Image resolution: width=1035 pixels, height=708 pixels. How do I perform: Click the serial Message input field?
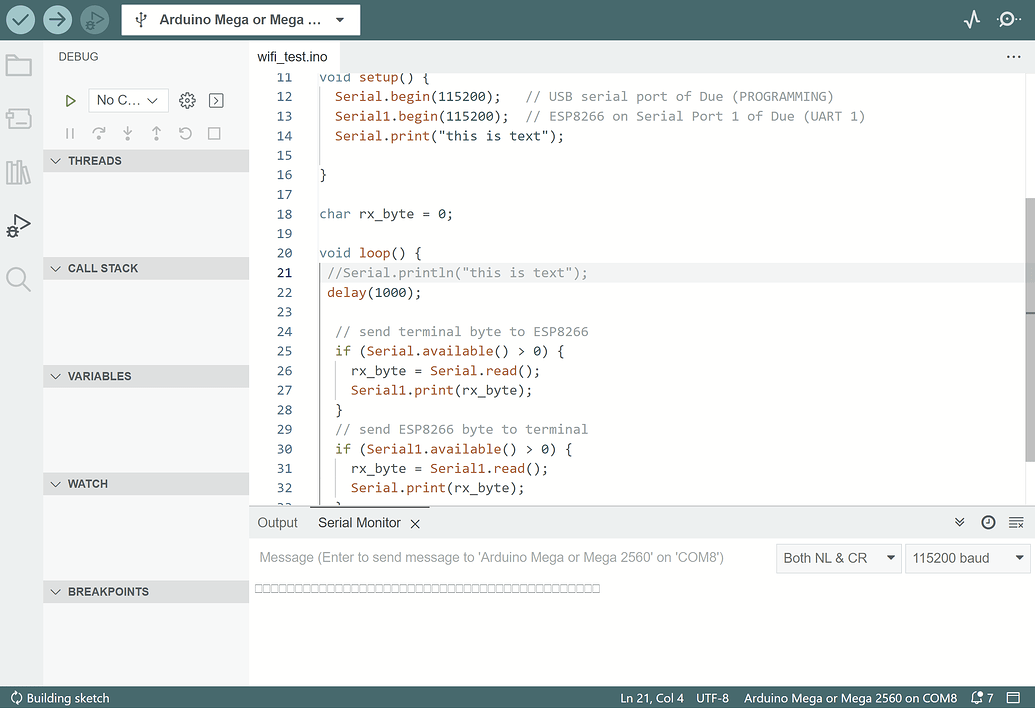coord(510,558)
